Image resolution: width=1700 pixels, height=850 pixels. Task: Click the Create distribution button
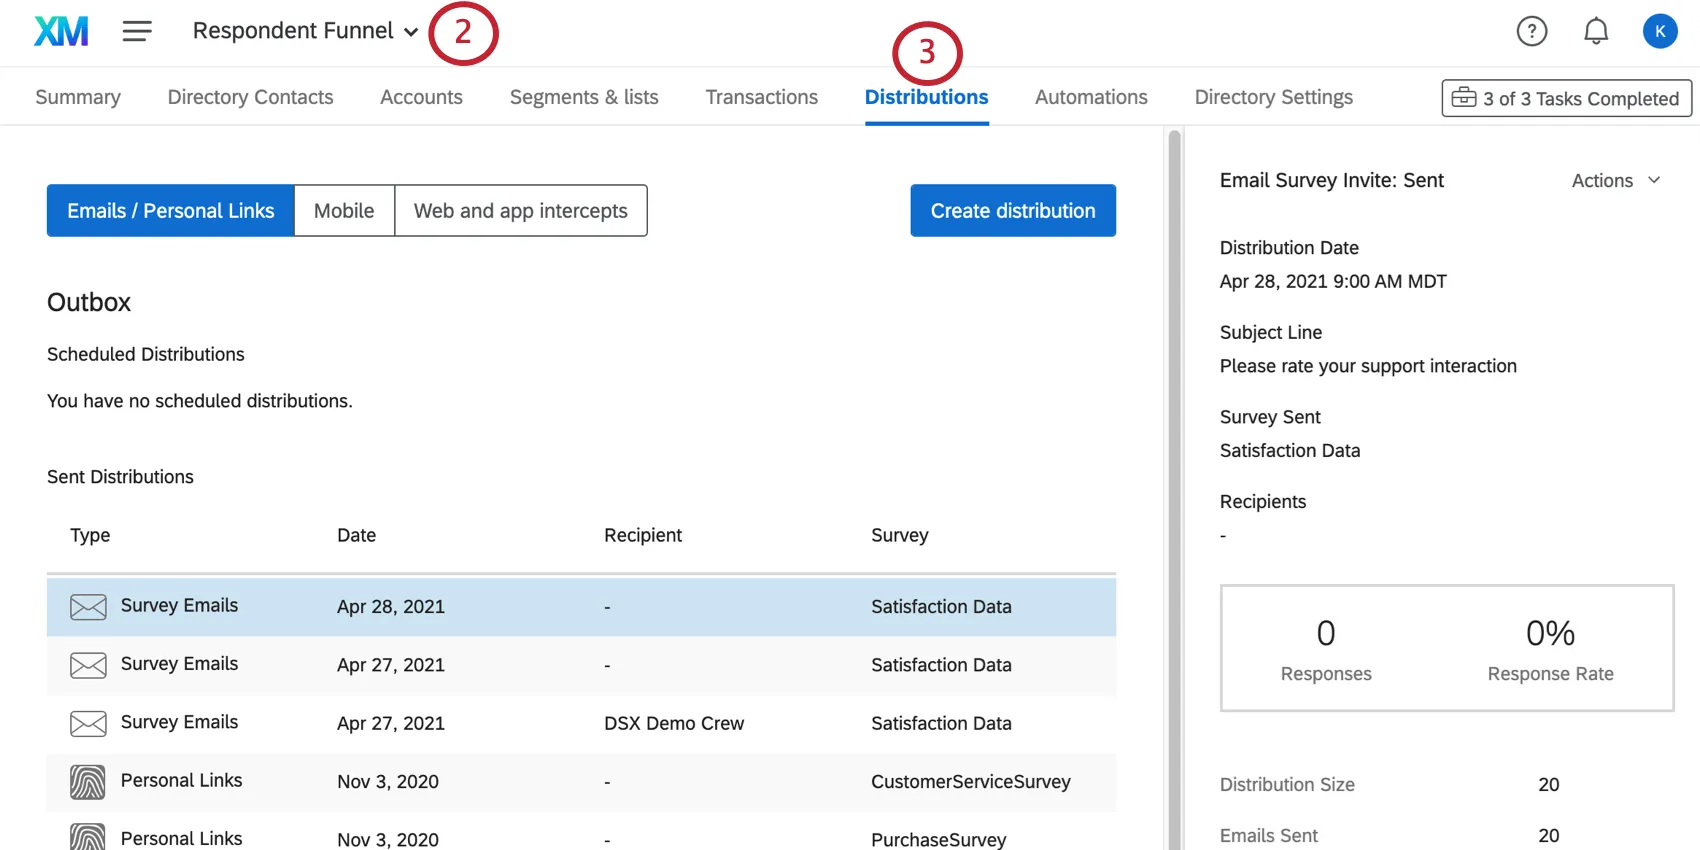click(1012, 211)
